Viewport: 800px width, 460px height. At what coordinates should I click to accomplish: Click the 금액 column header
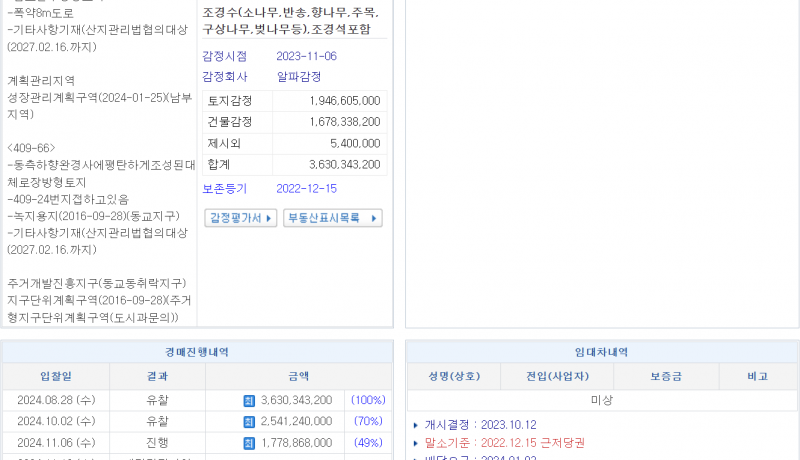click(297, 376)
